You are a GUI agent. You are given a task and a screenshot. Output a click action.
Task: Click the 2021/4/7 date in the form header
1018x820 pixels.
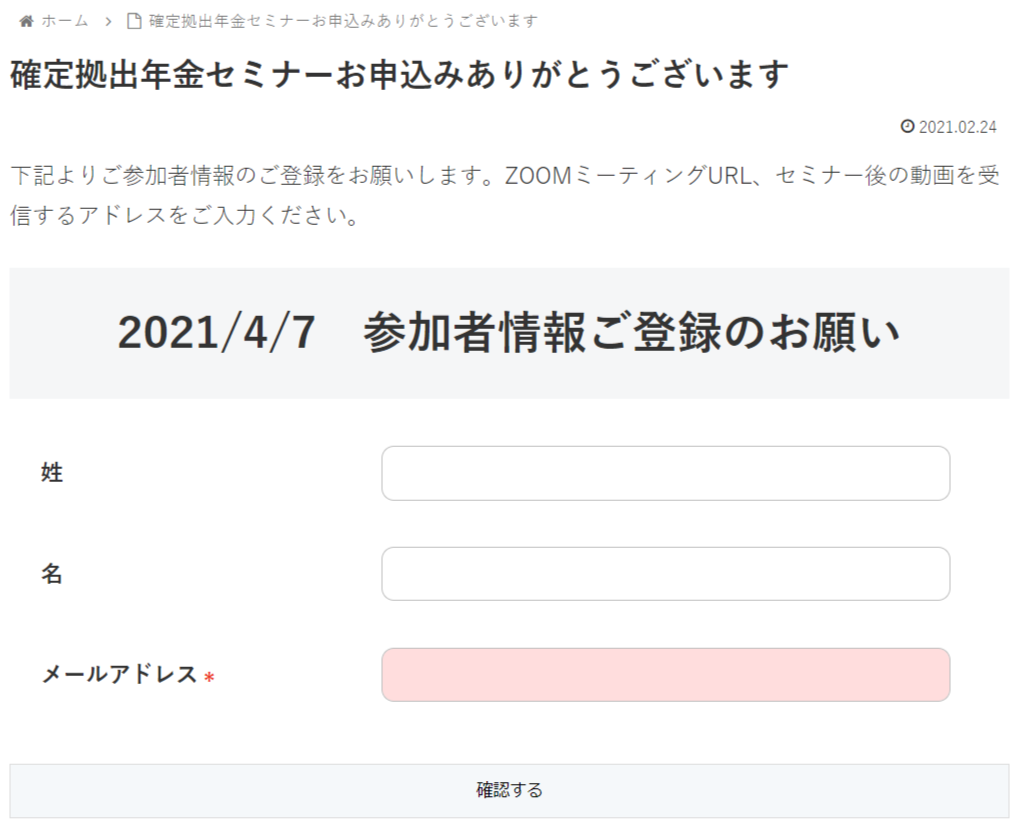click(216, 332)
